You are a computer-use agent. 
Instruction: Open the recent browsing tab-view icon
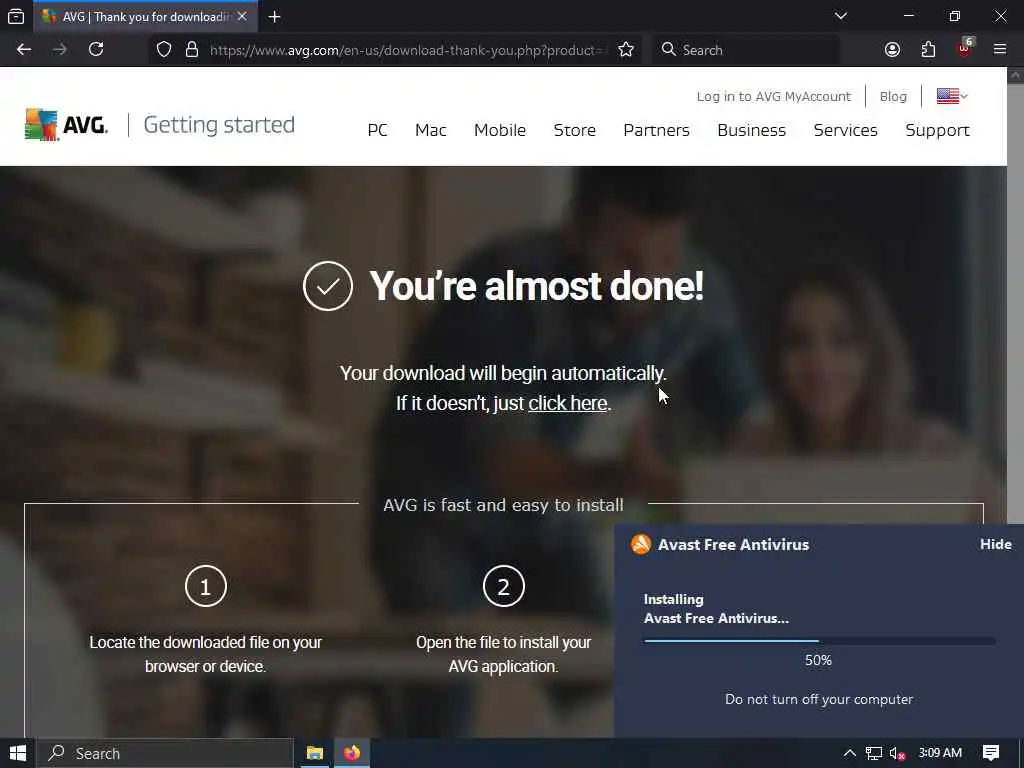[16, 16]
